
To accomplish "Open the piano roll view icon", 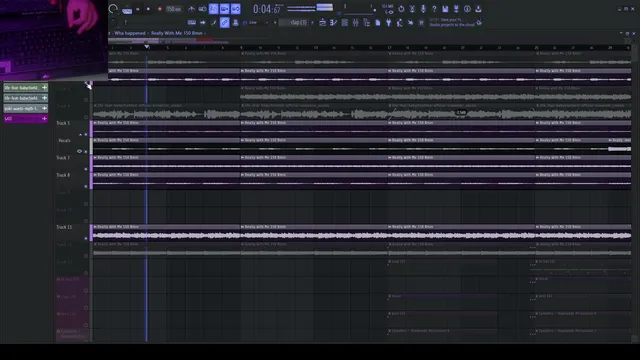I will (333, 22).
